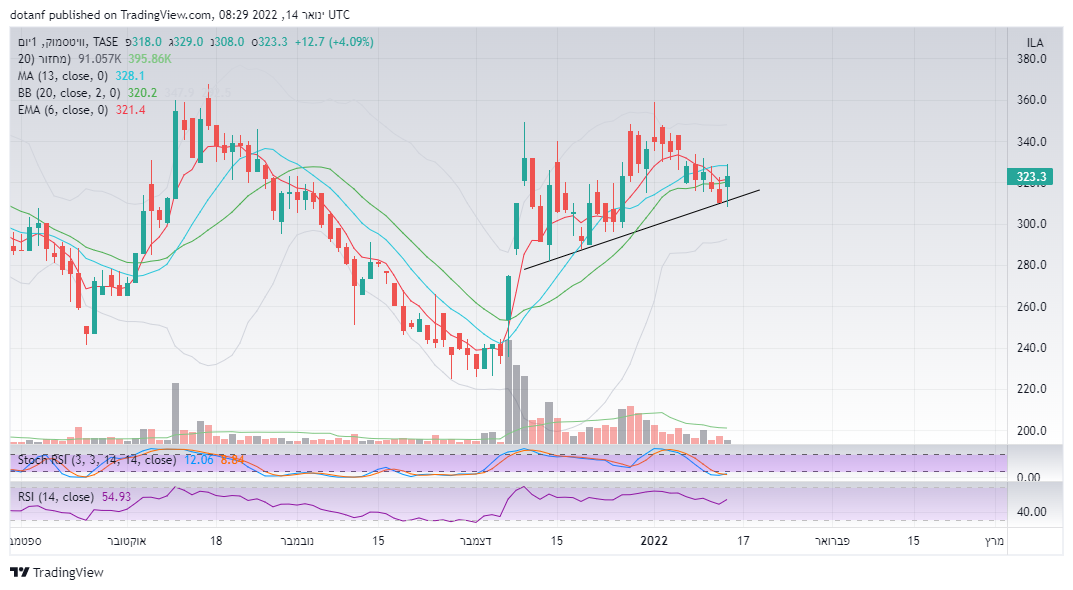1073x590 pixels.
Task: Select the MA (13, close, 0) indicator legend
Action: coord(63,76)
